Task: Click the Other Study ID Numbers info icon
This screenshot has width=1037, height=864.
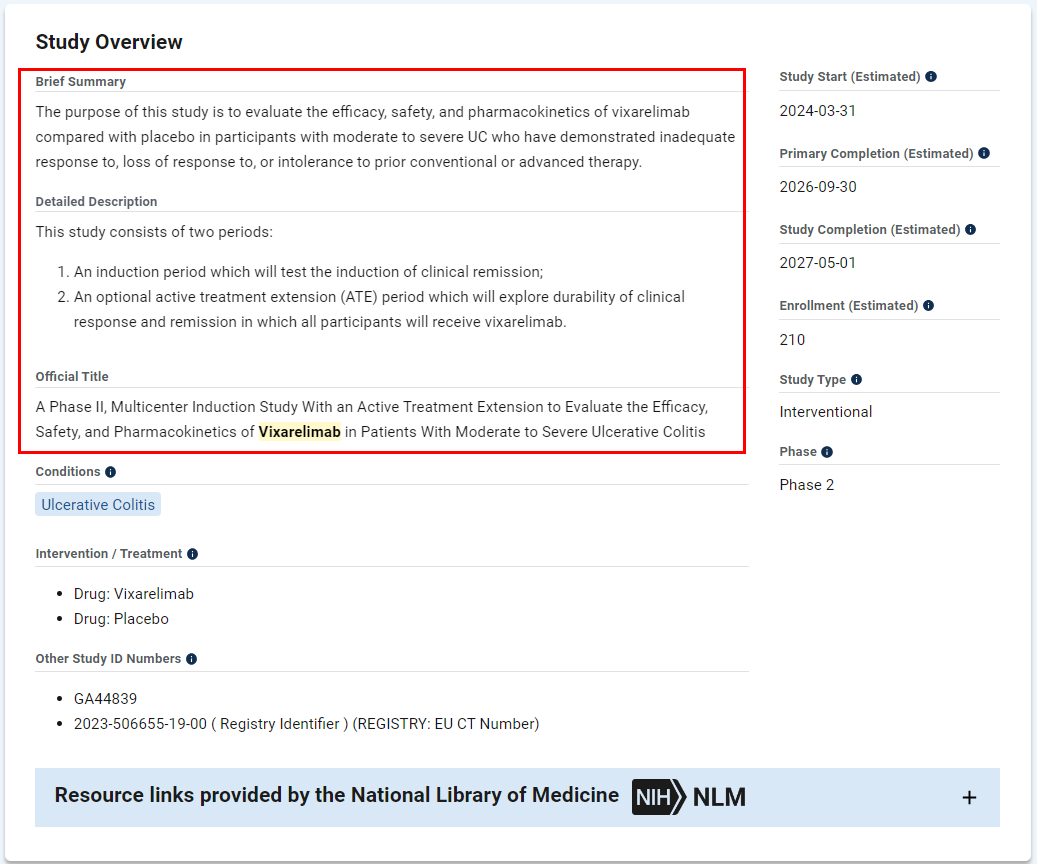Action: (x=191, y=659)
